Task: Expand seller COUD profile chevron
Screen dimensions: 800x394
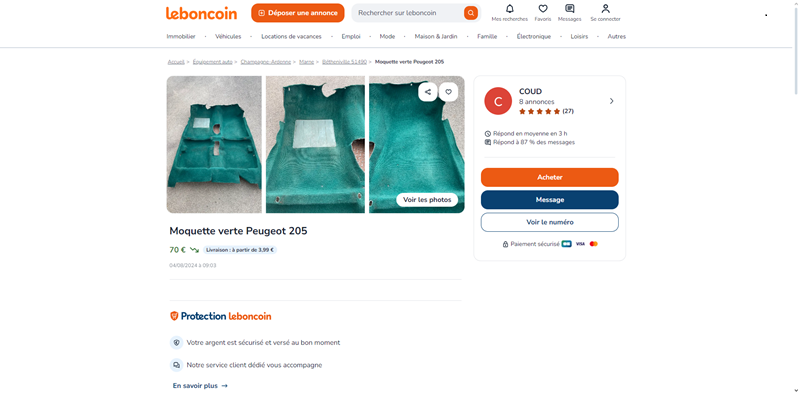Action: tap(611, 101)
